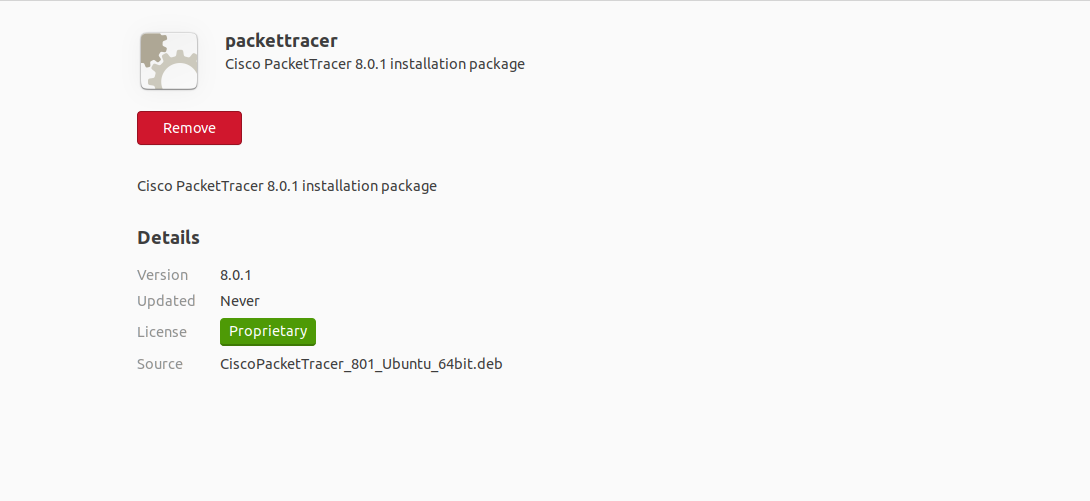Click the subtitle beneath the packettracer title
Image resolution: width=1090 pixels, height=501 pixels.
pos(374,64)
